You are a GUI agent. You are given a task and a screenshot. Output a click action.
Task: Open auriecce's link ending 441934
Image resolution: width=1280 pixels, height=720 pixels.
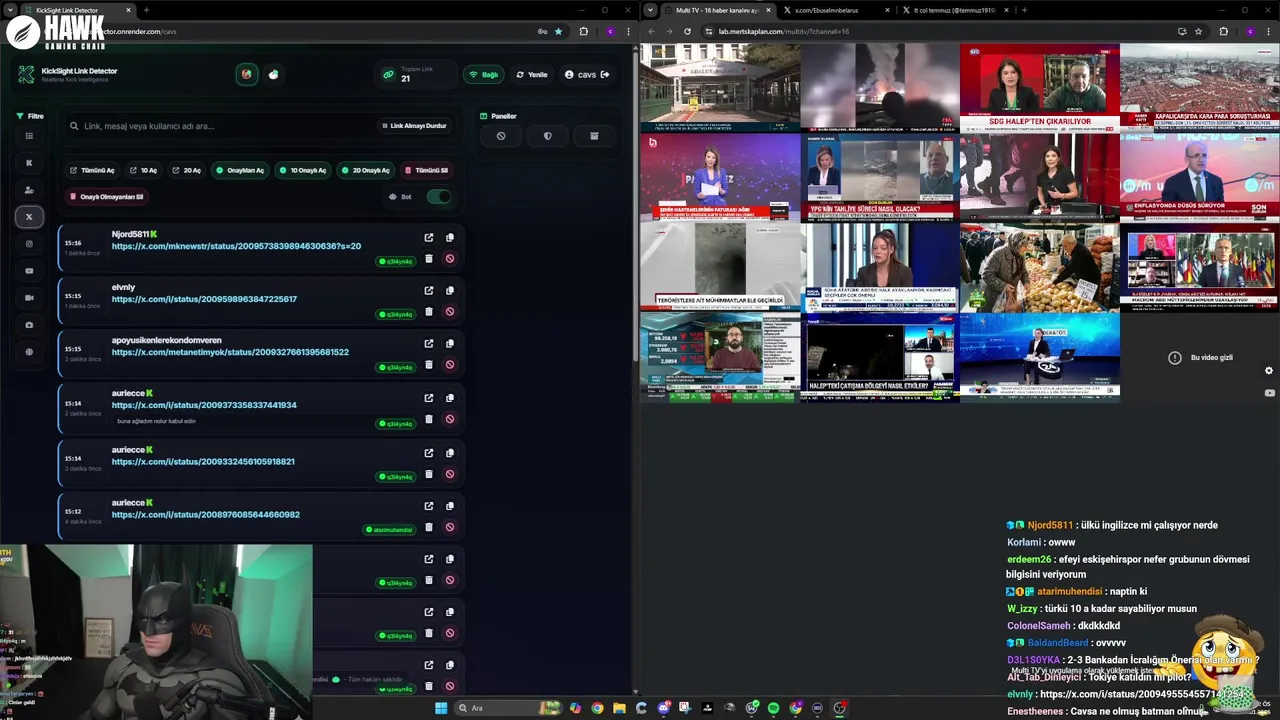(x=204, y=405)
